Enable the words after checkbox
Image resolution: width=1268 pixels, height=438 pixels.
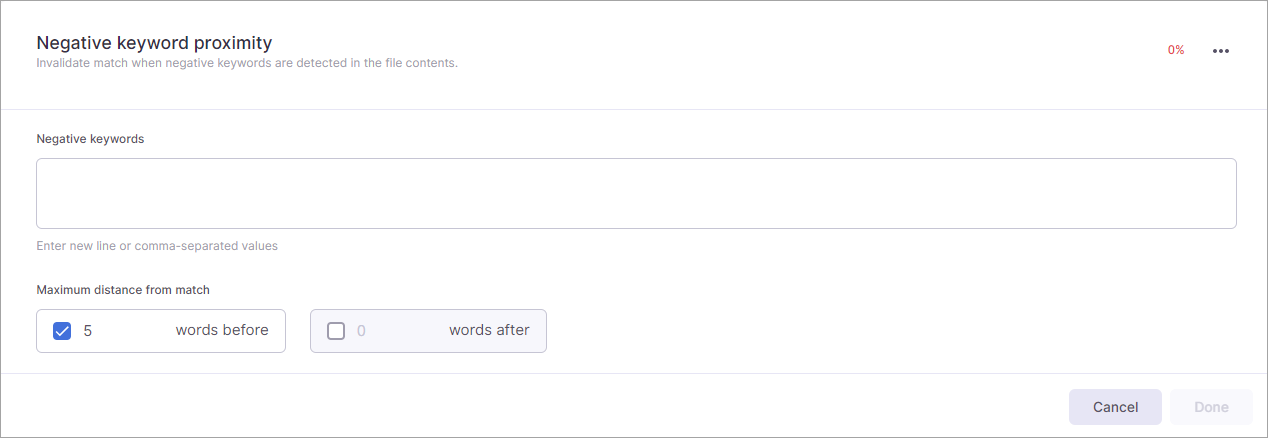[336, 331]
